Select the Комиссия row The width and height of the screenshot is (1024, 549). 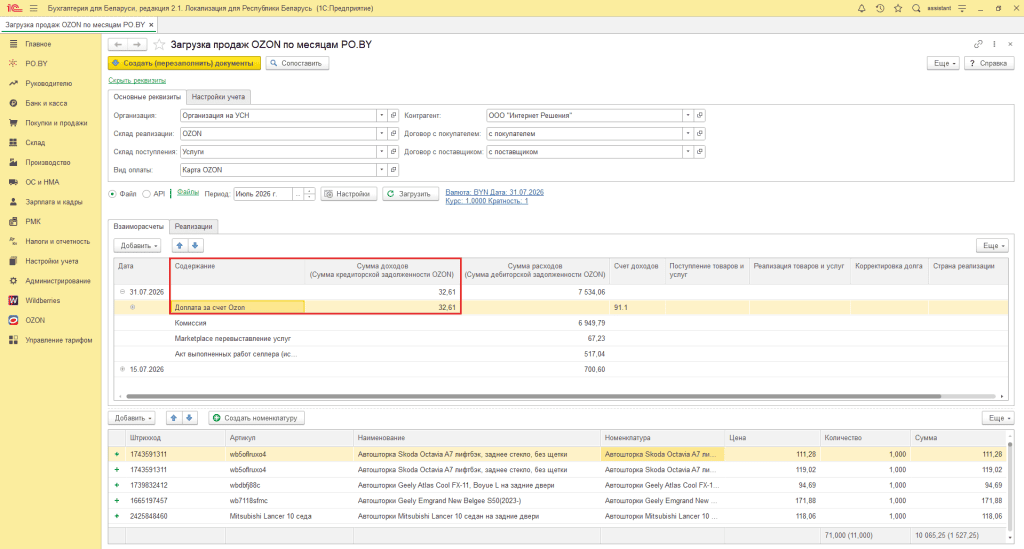click(560, 323)
